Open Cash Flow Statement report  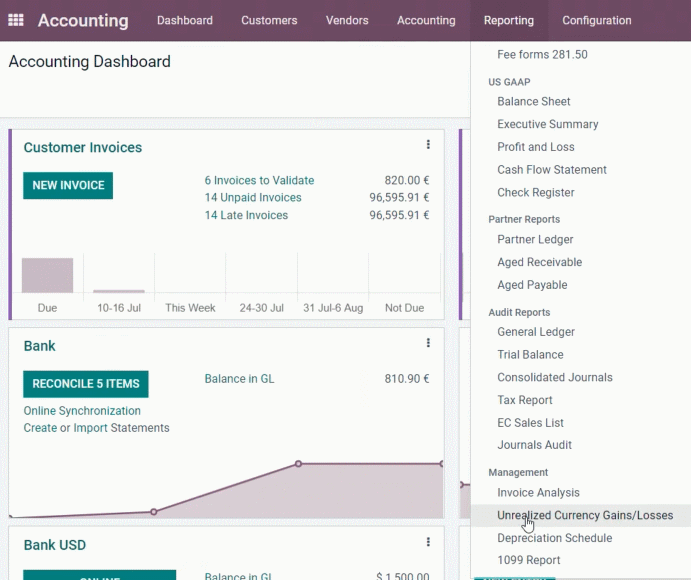click(552, 170)
